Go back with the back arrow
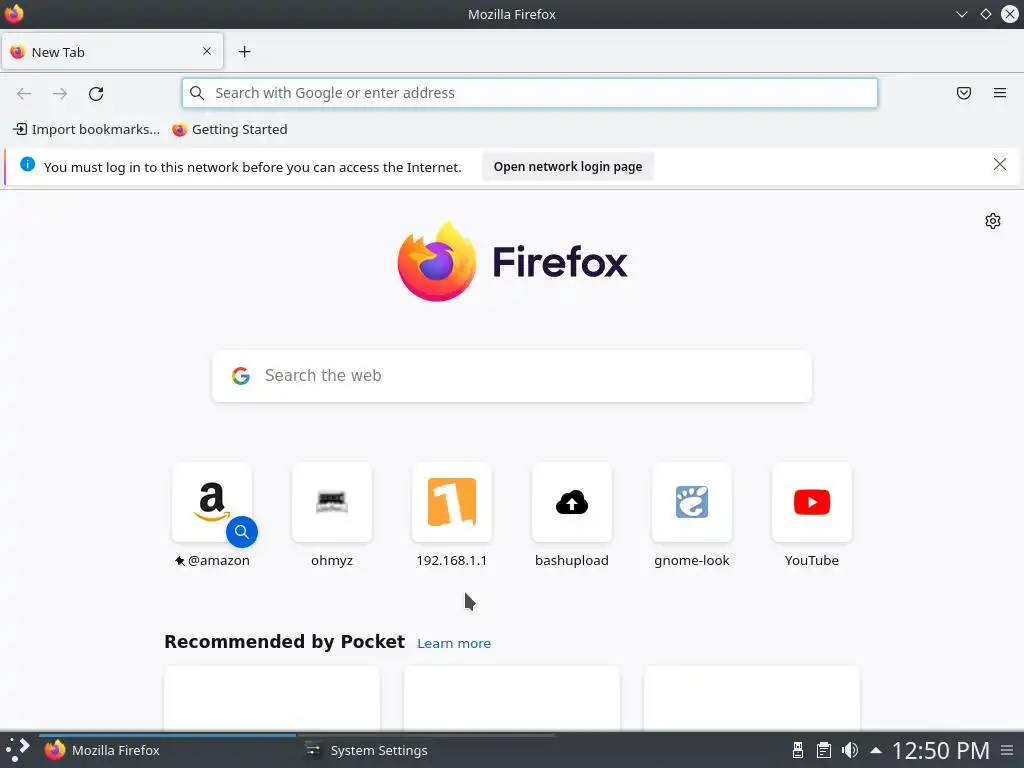Viewport: 1024px width, 768px height. [24, 93]
